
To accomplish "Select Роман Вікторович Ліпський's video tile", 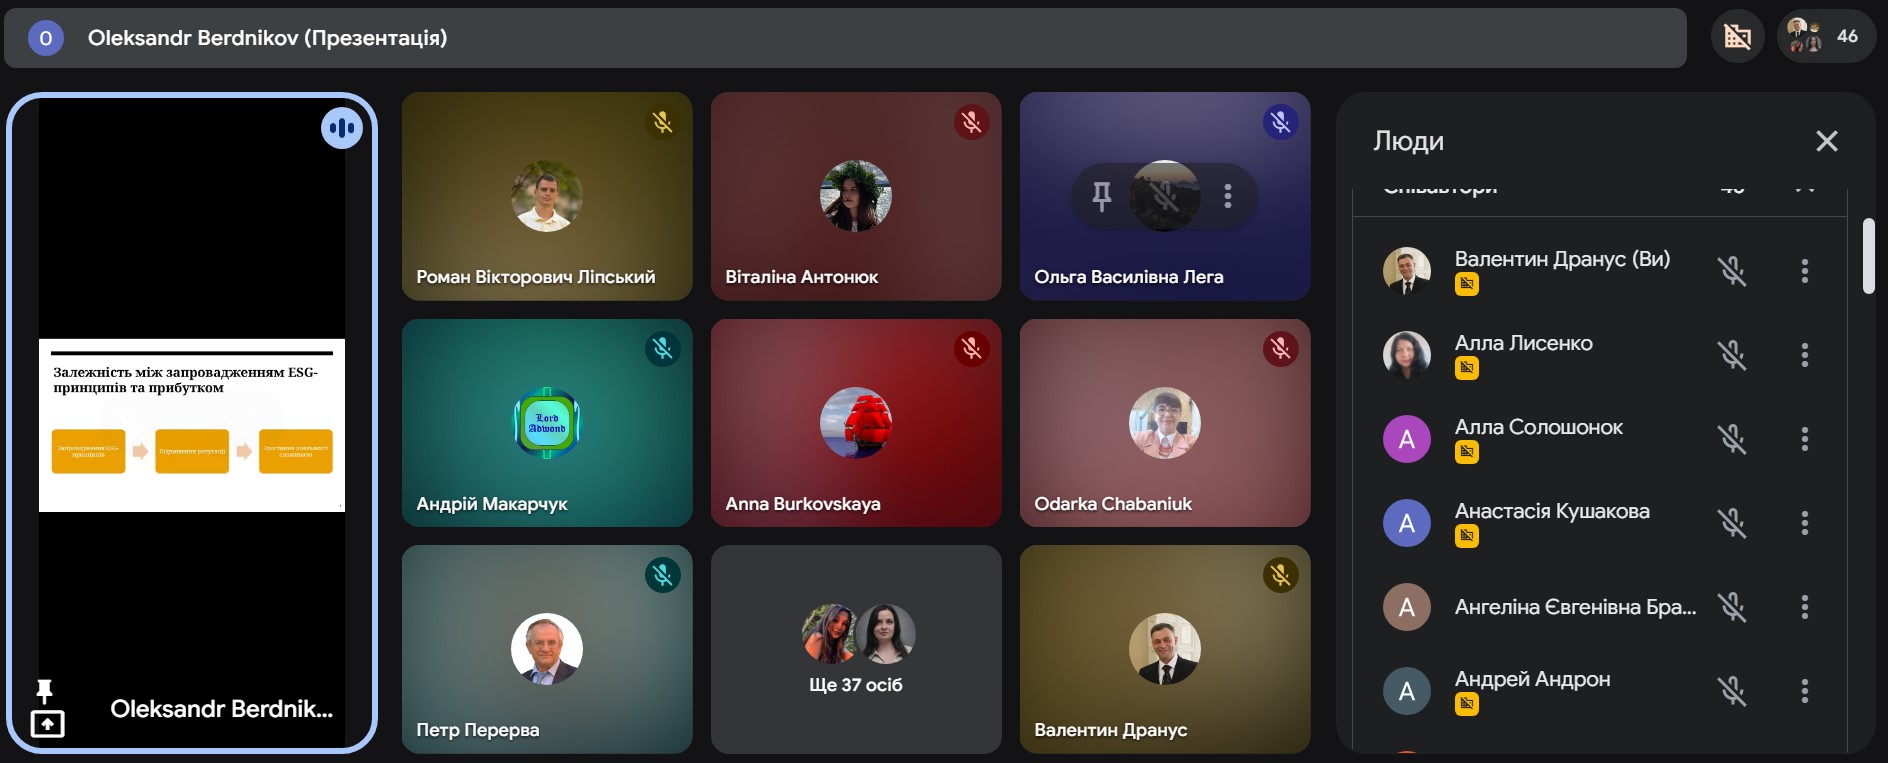I will 547,196.
